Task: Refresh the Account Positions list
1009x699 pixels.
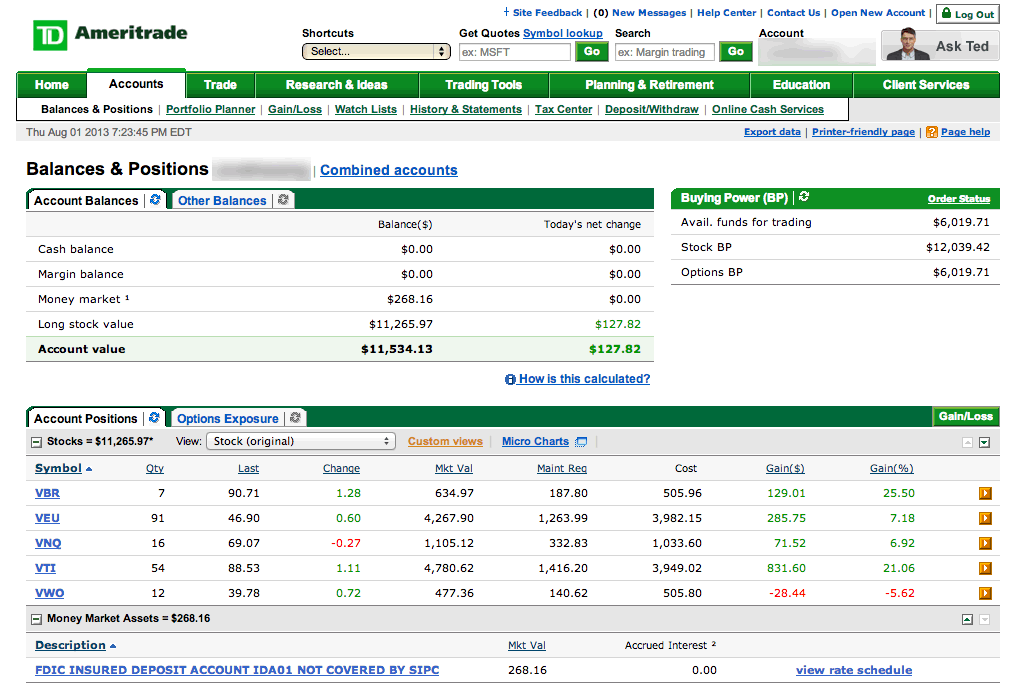Action: tap(154, 418)
